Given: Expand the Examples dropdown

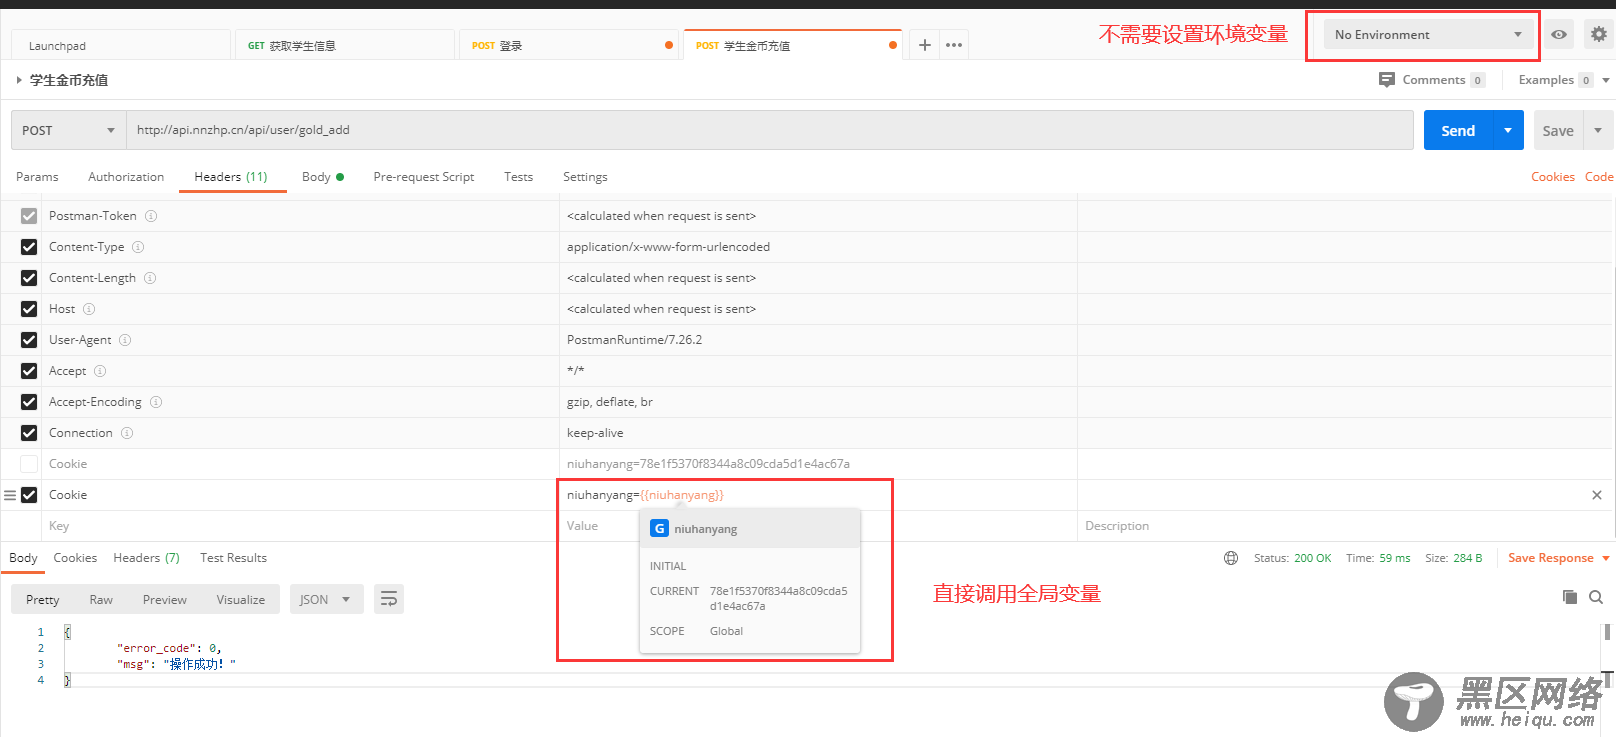Looking at the screenshot, I should click(1606, 80).
